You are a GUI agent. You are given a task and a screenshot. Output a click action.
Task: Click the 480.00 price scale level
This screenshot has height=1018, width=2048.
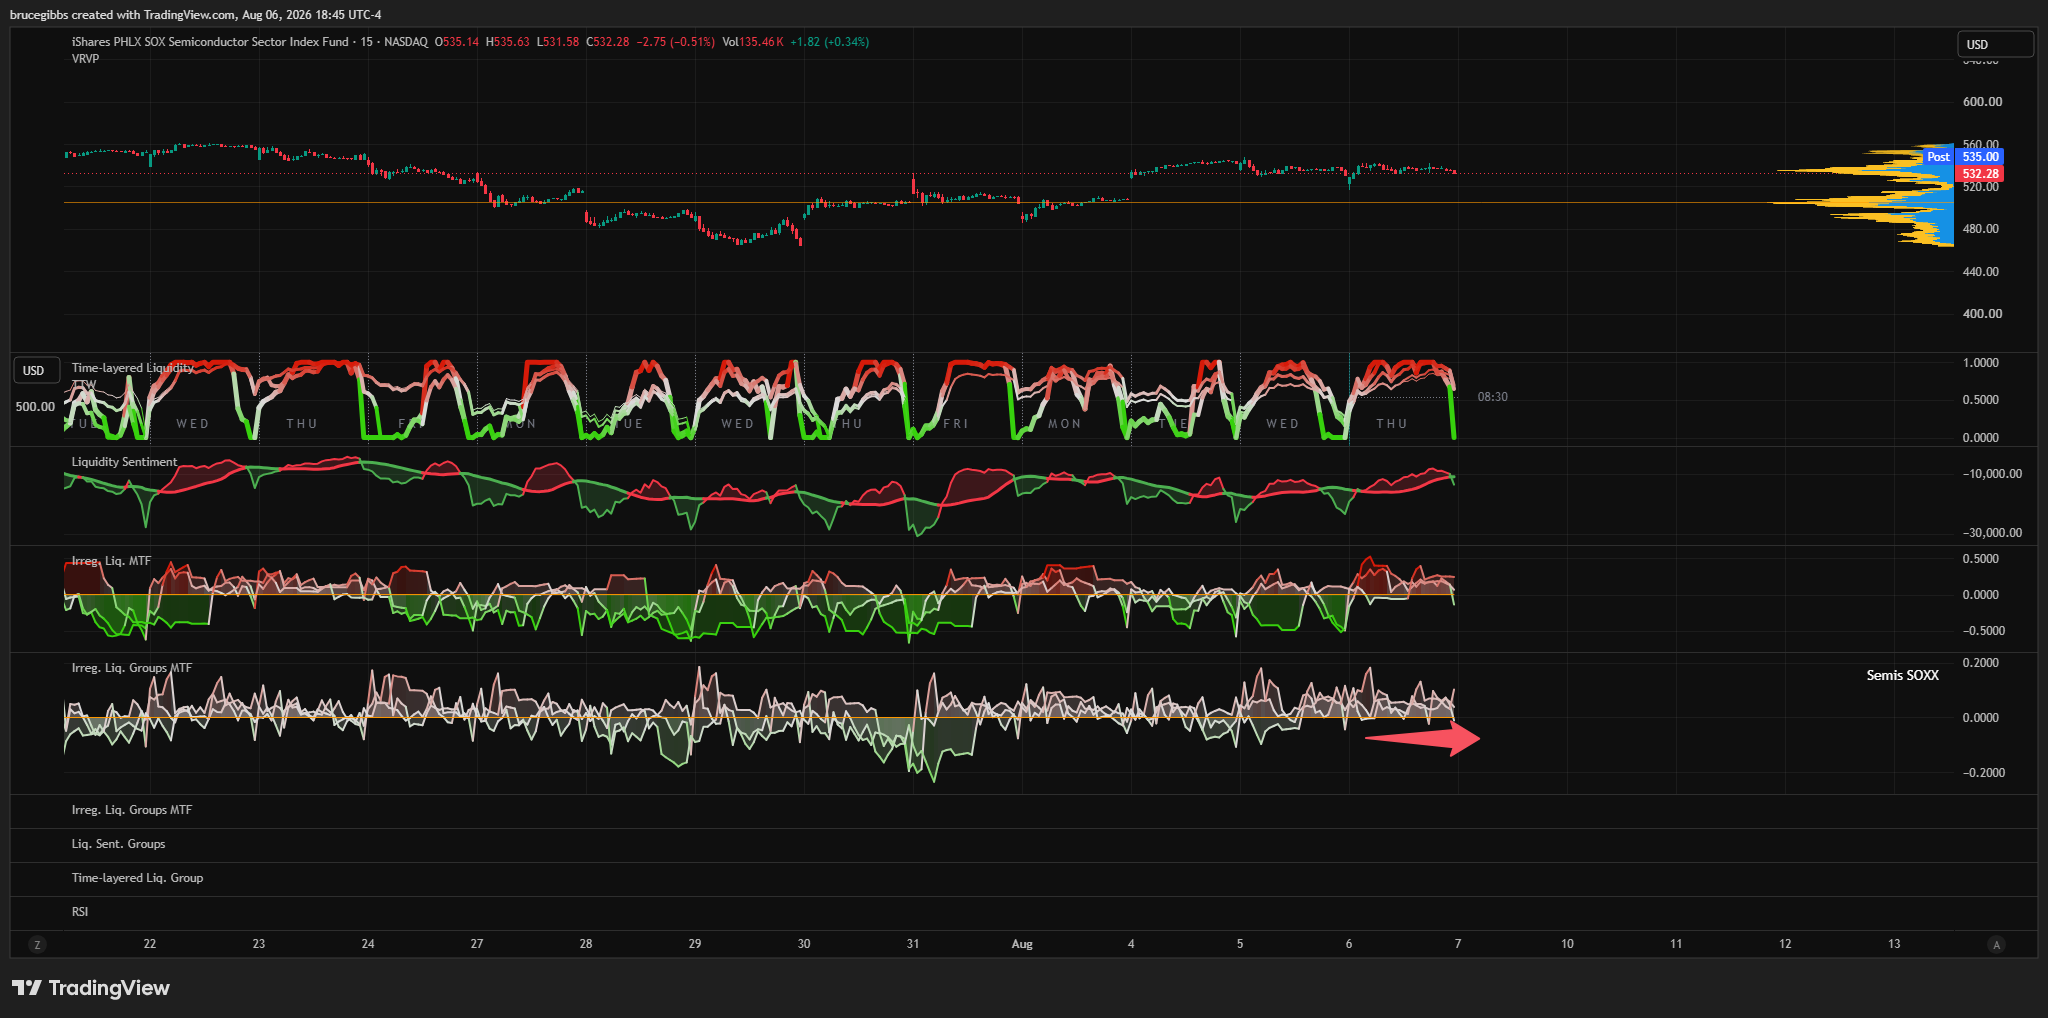coord(1983,229)
